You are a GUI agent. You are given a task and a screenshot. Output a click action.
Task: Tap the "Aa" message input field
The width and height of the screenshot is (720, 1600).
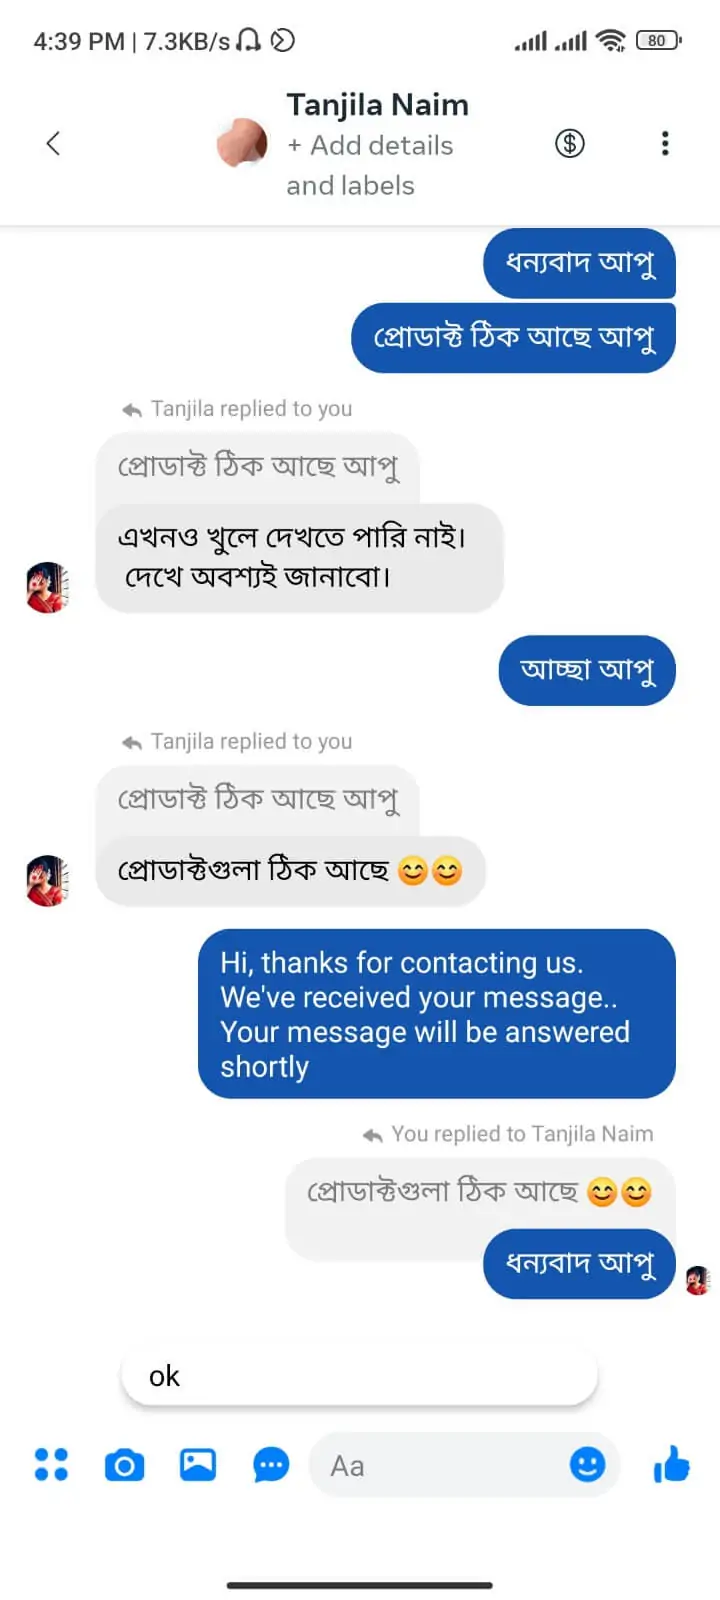coord(440,1466)
